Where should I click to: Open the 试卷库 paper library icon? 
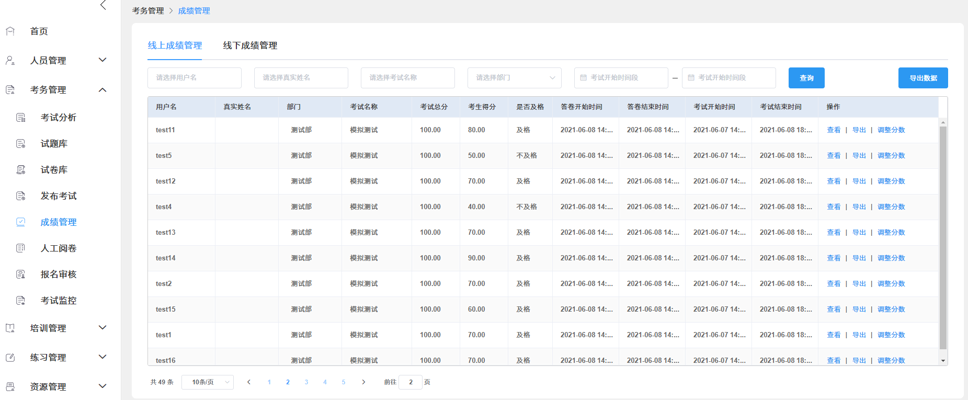click(20, 170)
